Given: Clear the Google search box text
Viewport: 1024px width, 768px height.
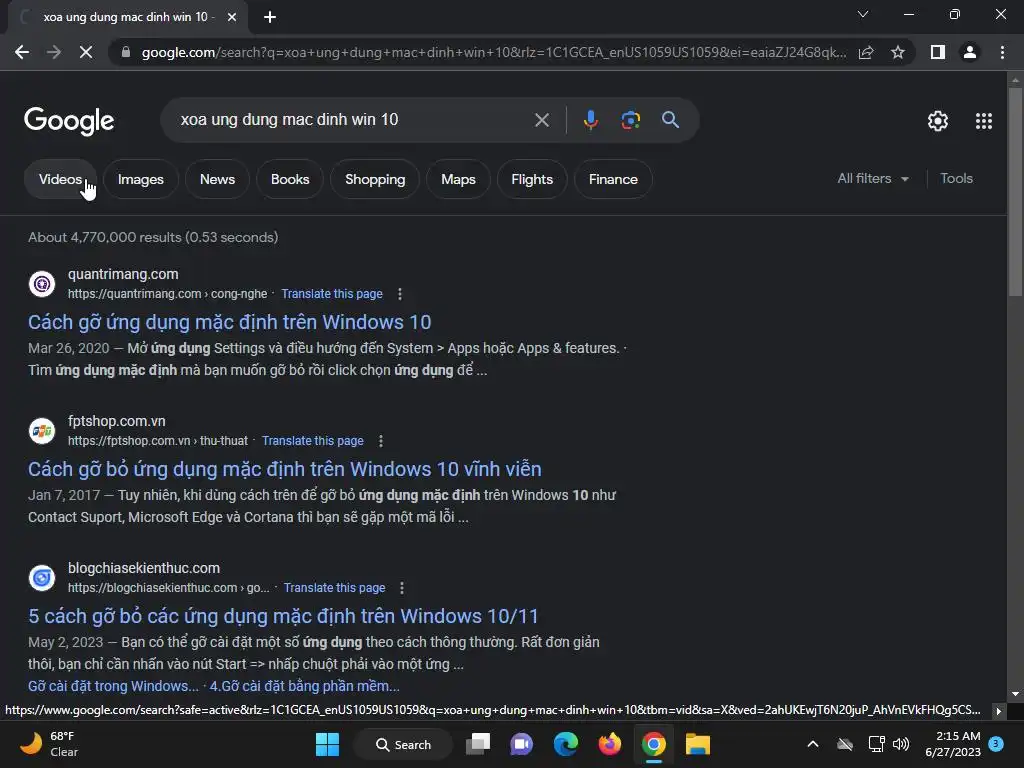Looking at the screenshot, I should [x=541, y=120].
